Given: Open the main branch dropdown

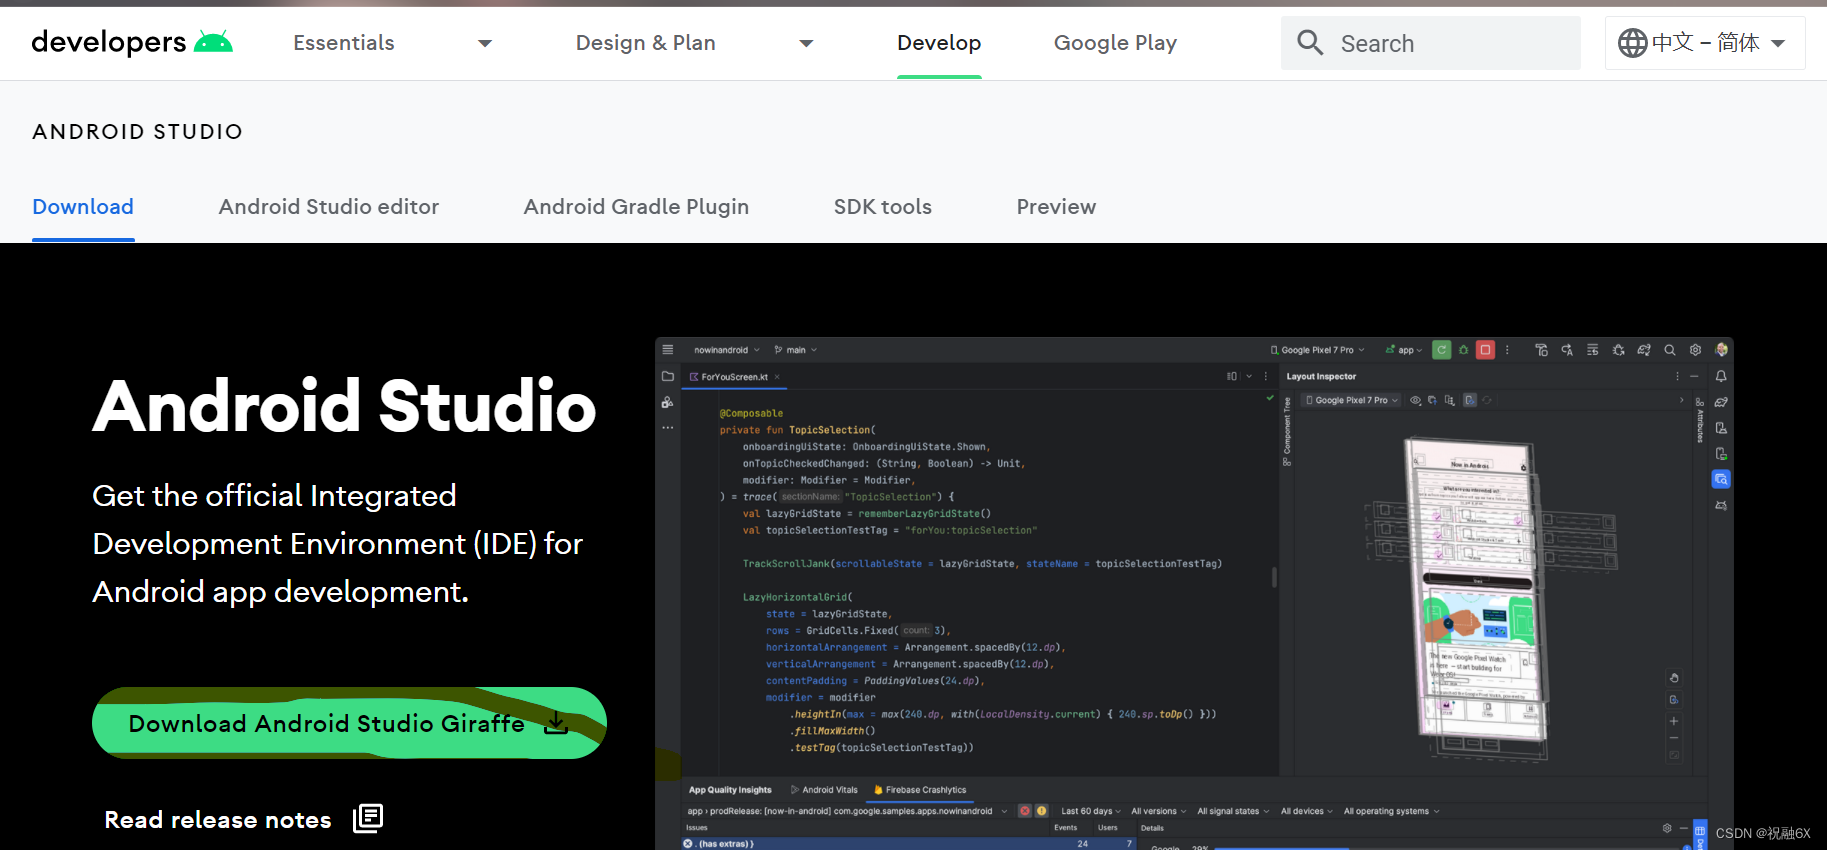Looking at the screenshot, I should [796, 350].
